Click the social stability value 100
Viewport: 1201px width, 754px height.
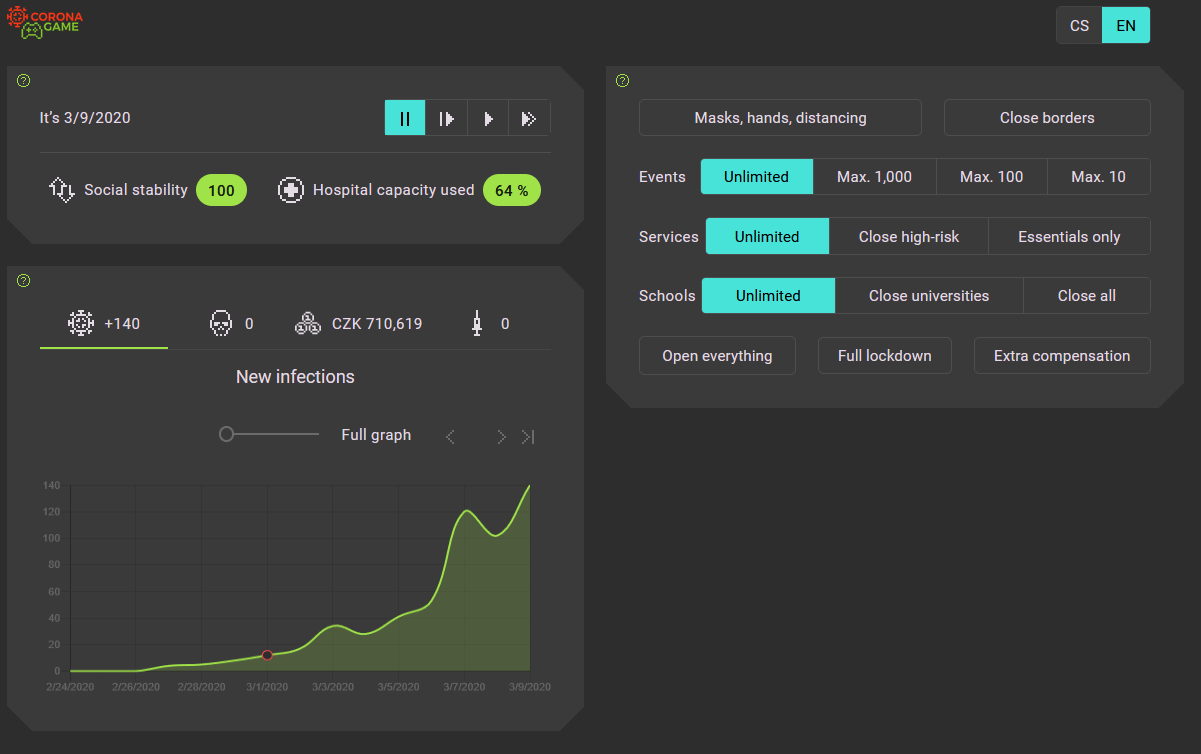pyautogui.click(x=221, y=190)
